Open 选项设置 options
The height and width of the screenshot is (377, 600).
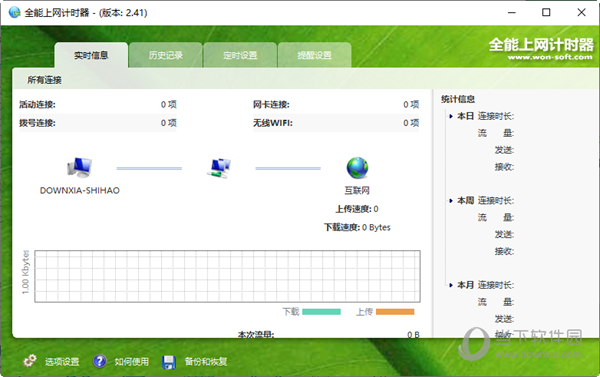[x=62, y=361]
